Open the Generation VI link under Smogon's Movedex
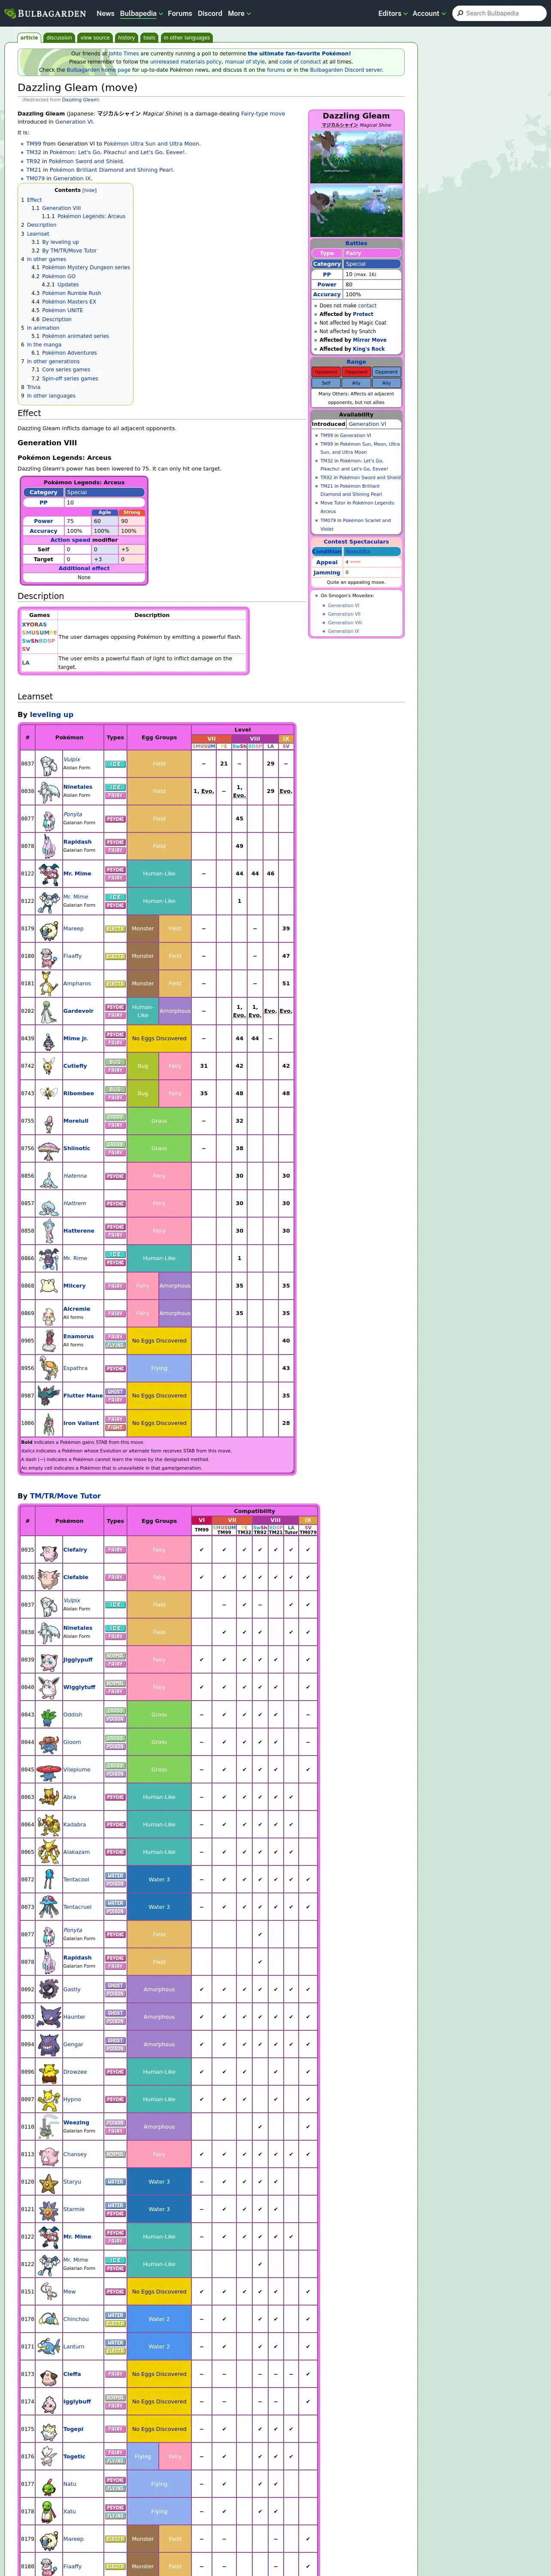This screenshot has height=2576, width=551. [343, 605]
